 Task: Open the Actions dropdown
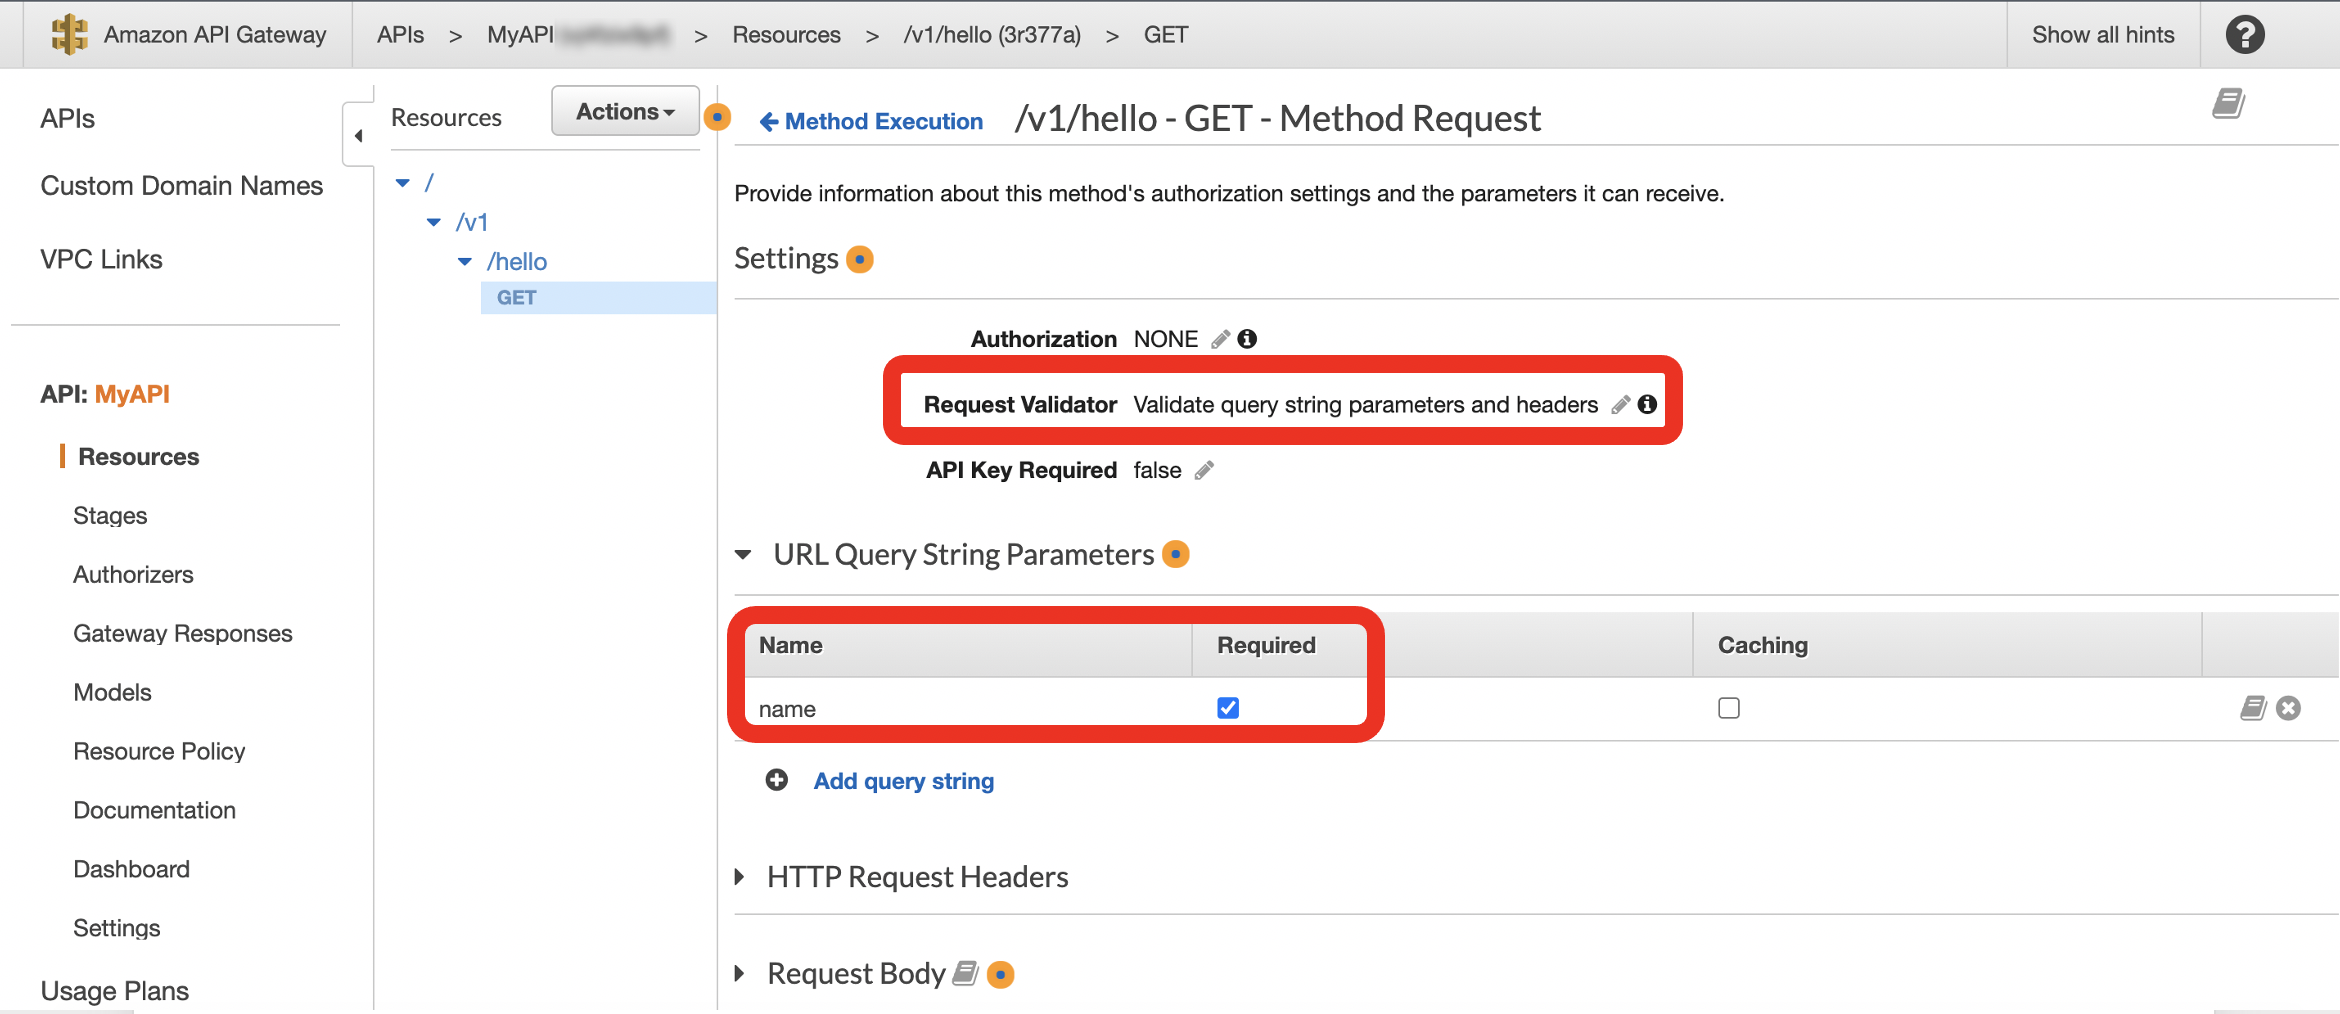625,111
